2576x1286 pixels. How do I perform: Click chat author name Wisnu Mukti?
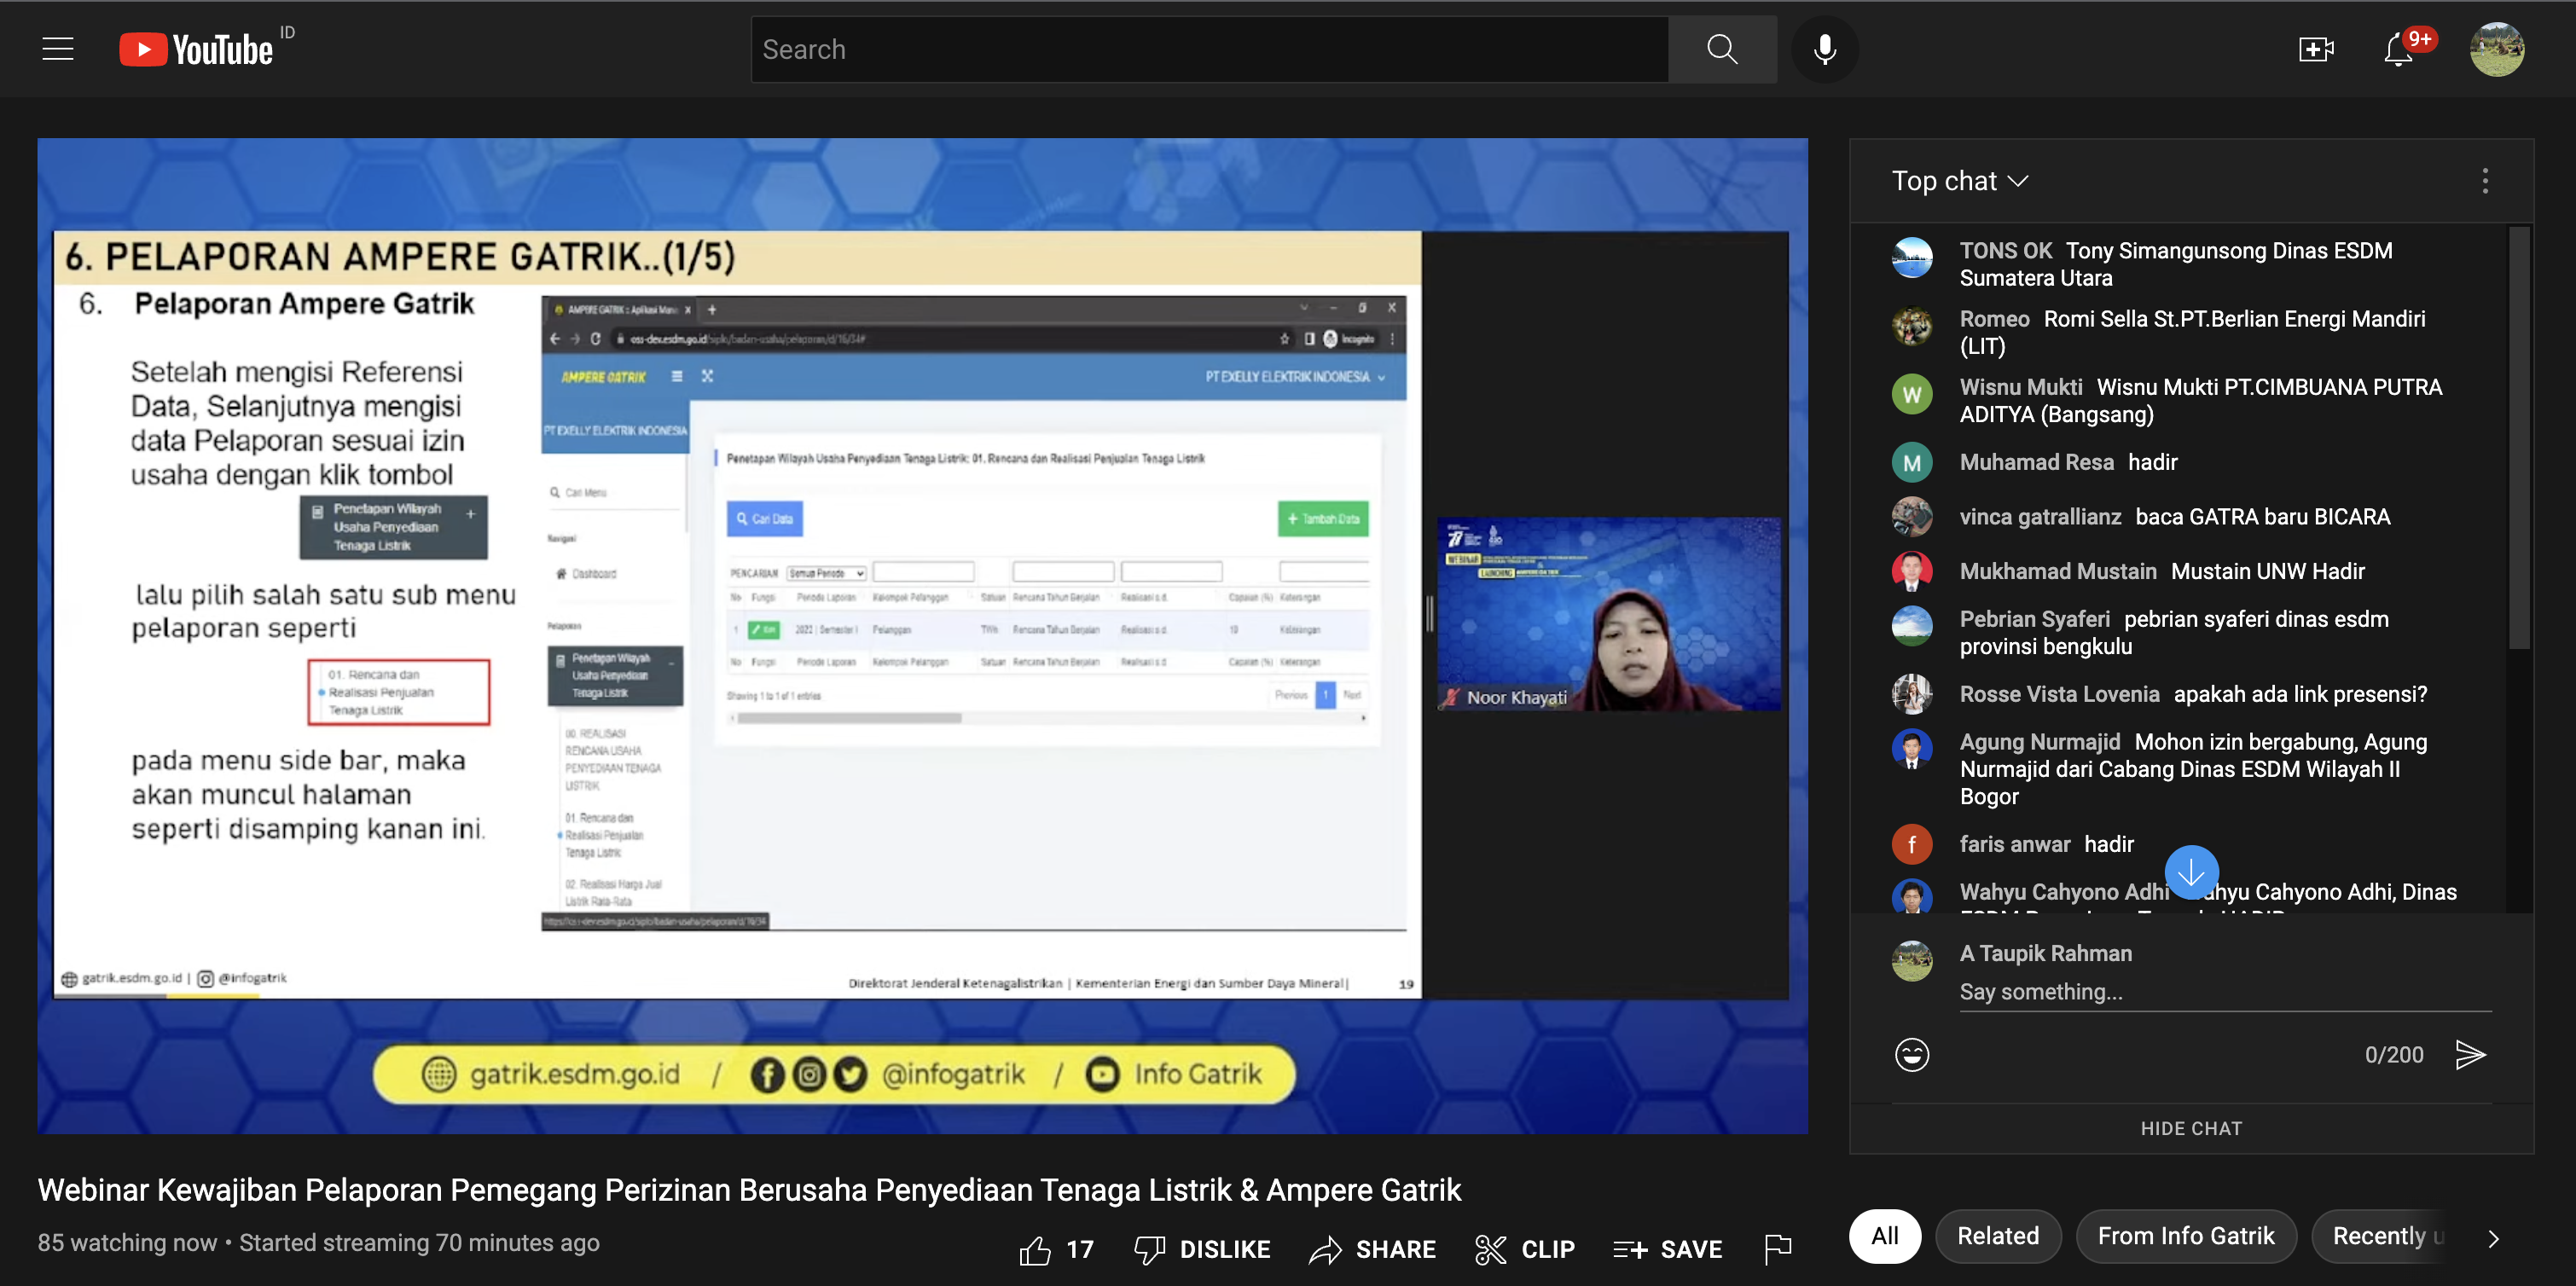click(2020, 387)
